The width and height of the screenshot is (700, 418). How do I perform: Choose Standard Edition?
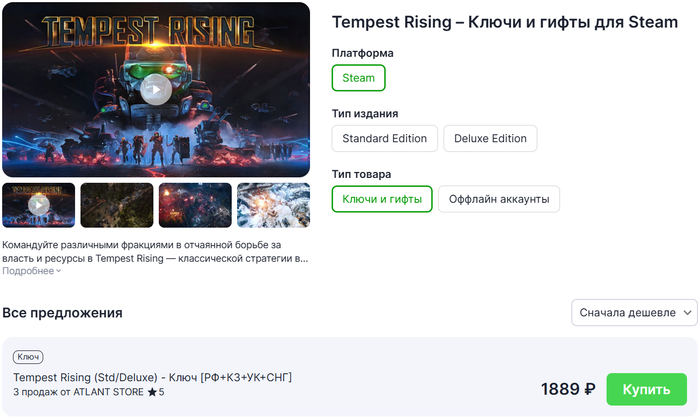(x=384, y=138)
